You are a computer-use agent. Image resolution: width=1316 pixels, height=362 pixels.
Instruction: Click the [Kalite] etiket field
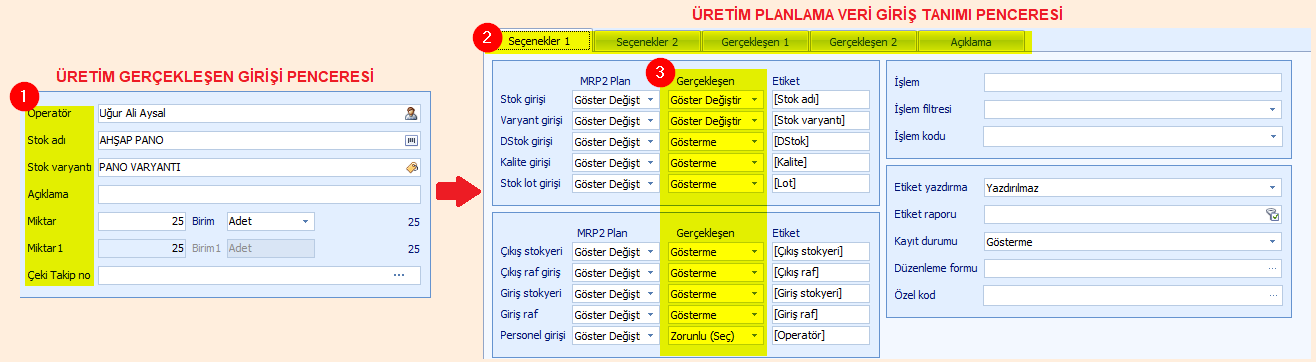[x=821, y=163]
